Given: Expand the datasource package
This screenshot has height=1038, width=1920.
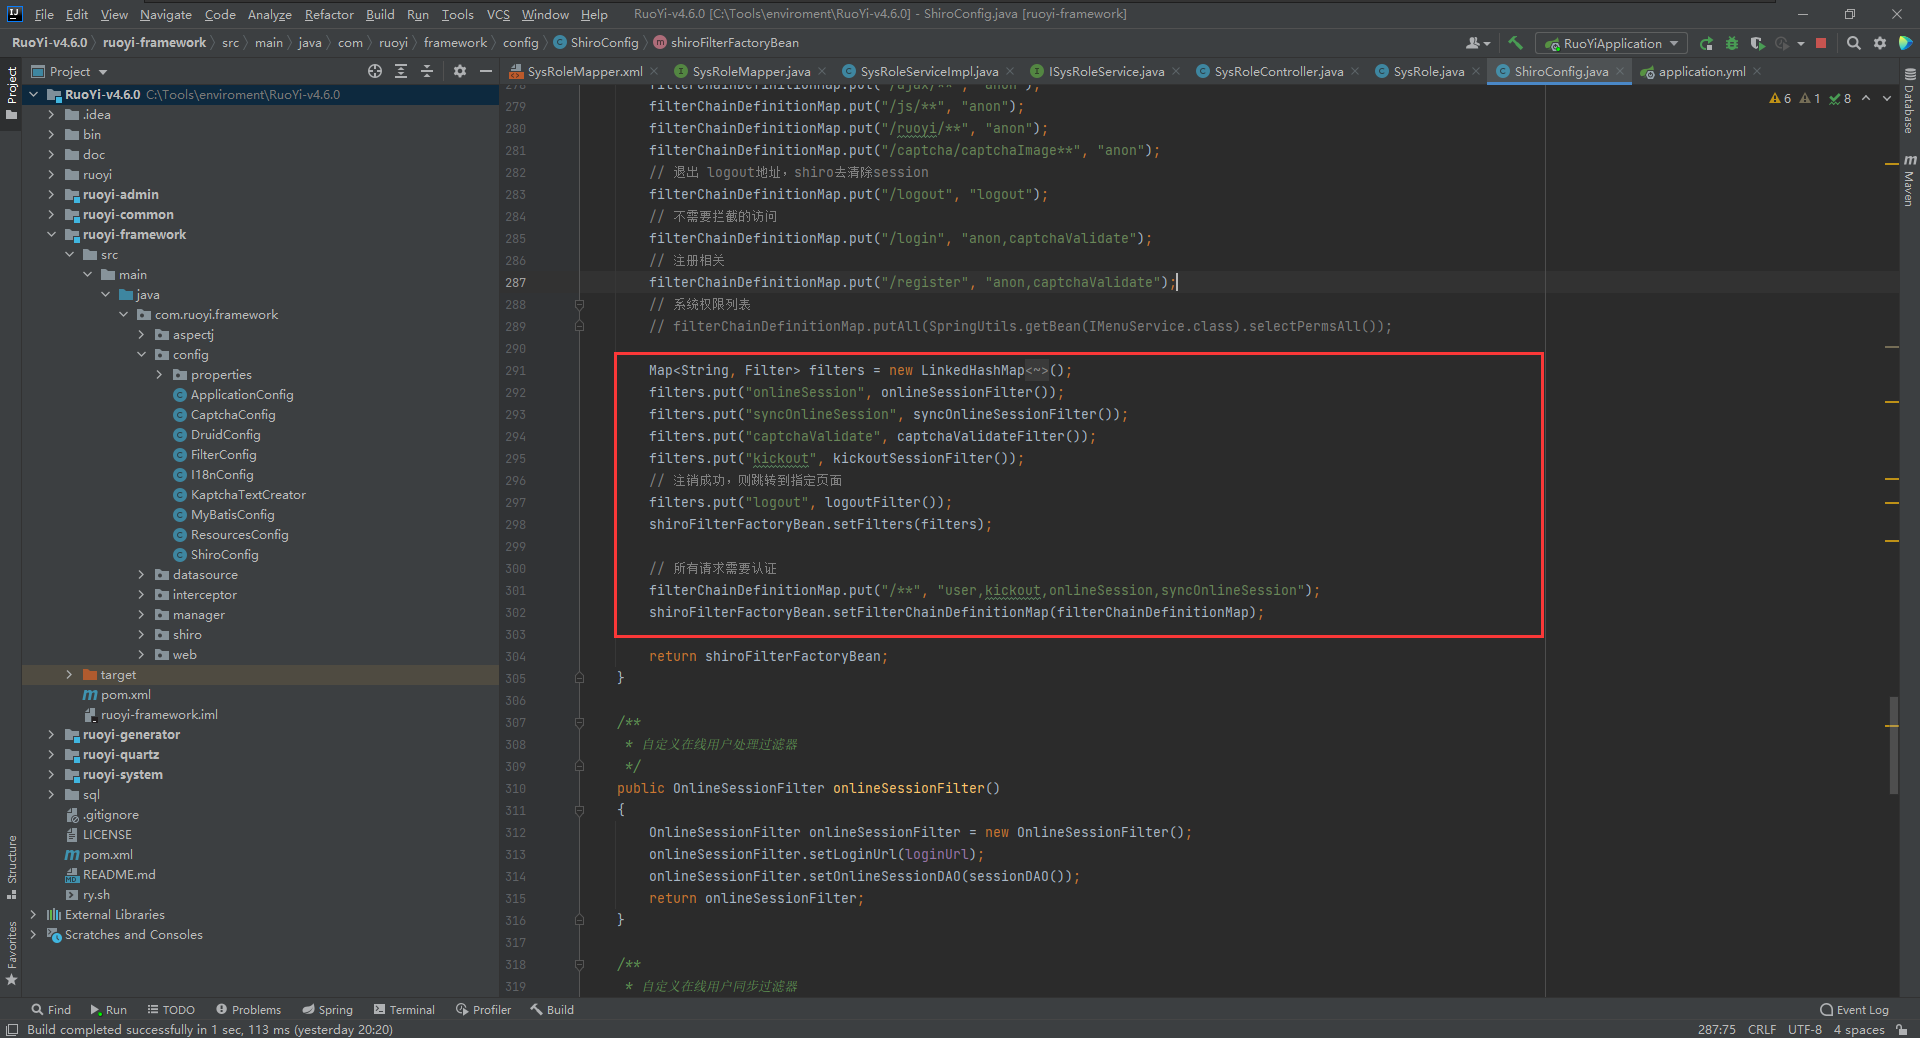Looking at the screenshot, I should click(x=141, y=574).
